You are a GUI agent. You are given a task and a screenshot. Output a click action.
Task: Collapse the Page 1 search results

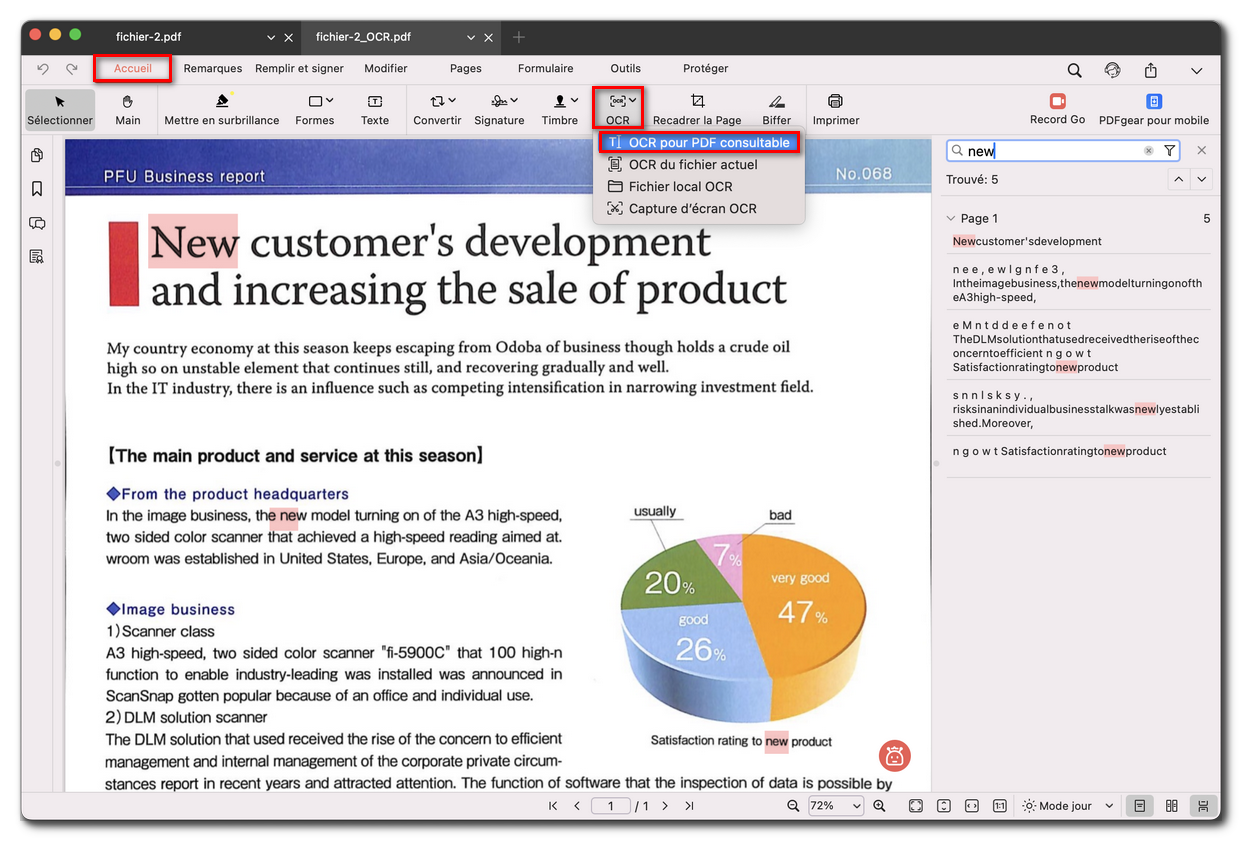click(x=950, y=218)
